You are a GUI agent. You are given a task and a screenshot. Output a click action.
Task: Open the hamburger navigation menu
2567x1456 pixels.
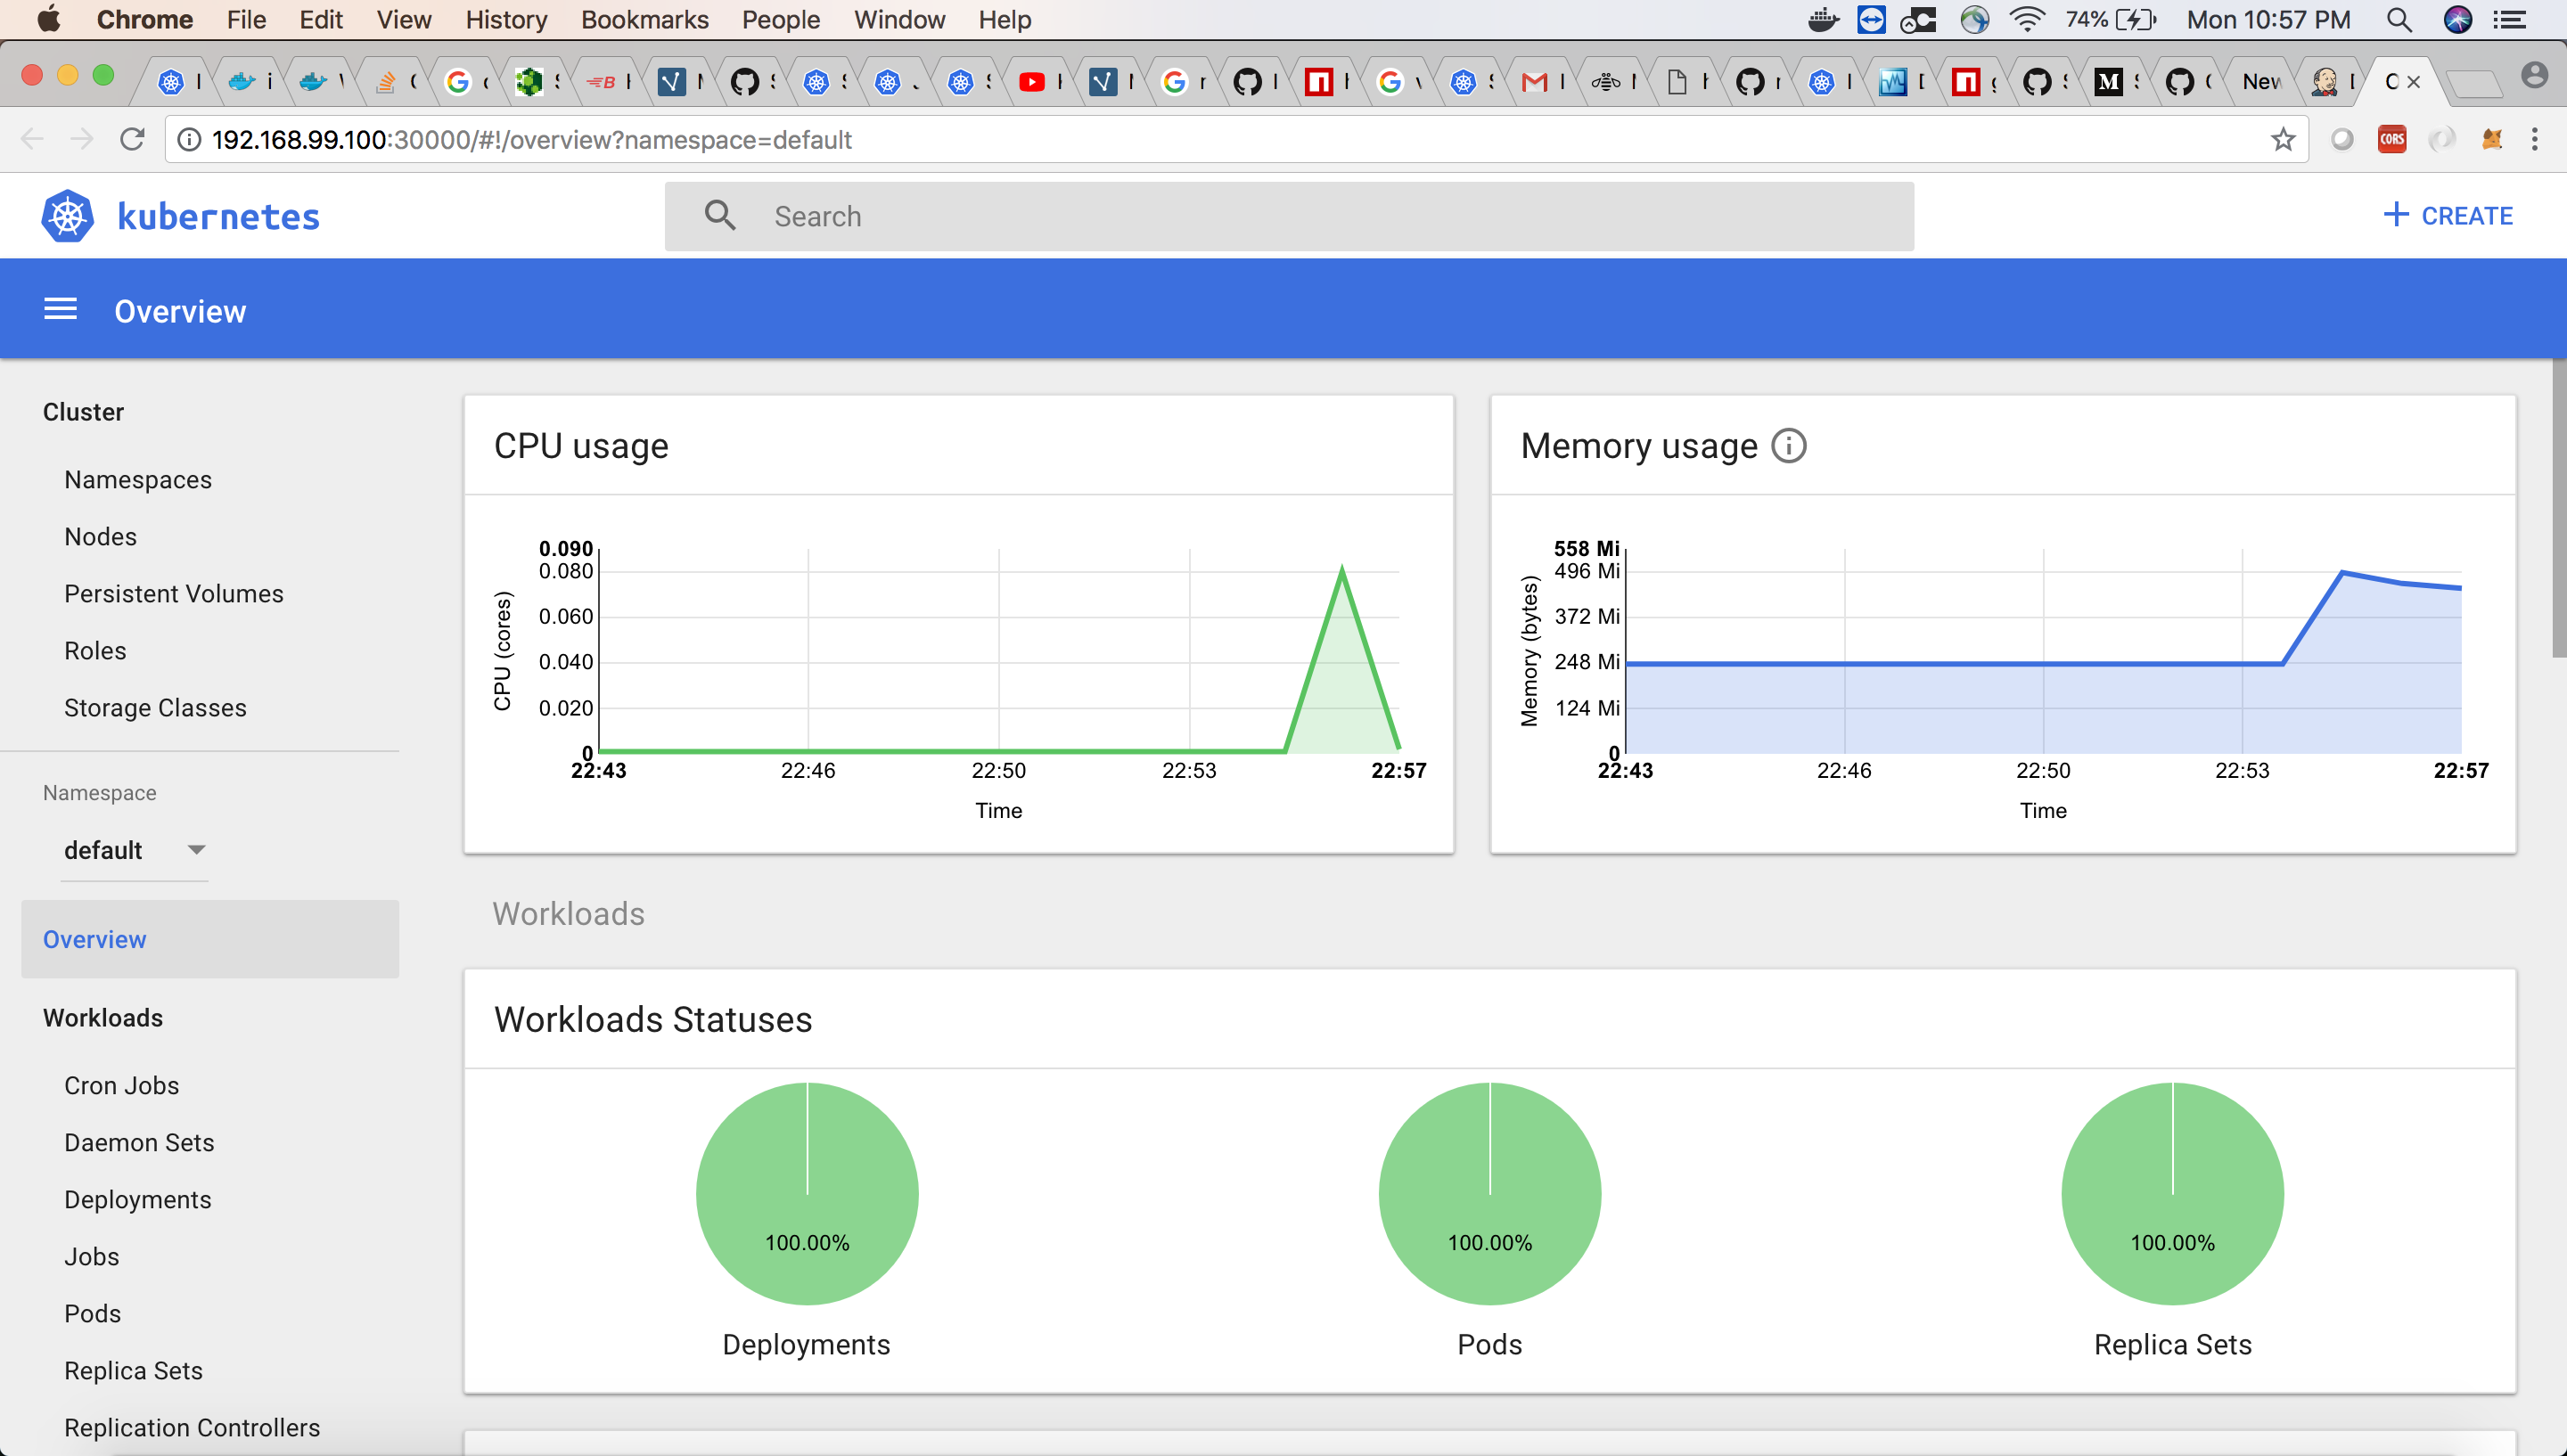(60, 310)
